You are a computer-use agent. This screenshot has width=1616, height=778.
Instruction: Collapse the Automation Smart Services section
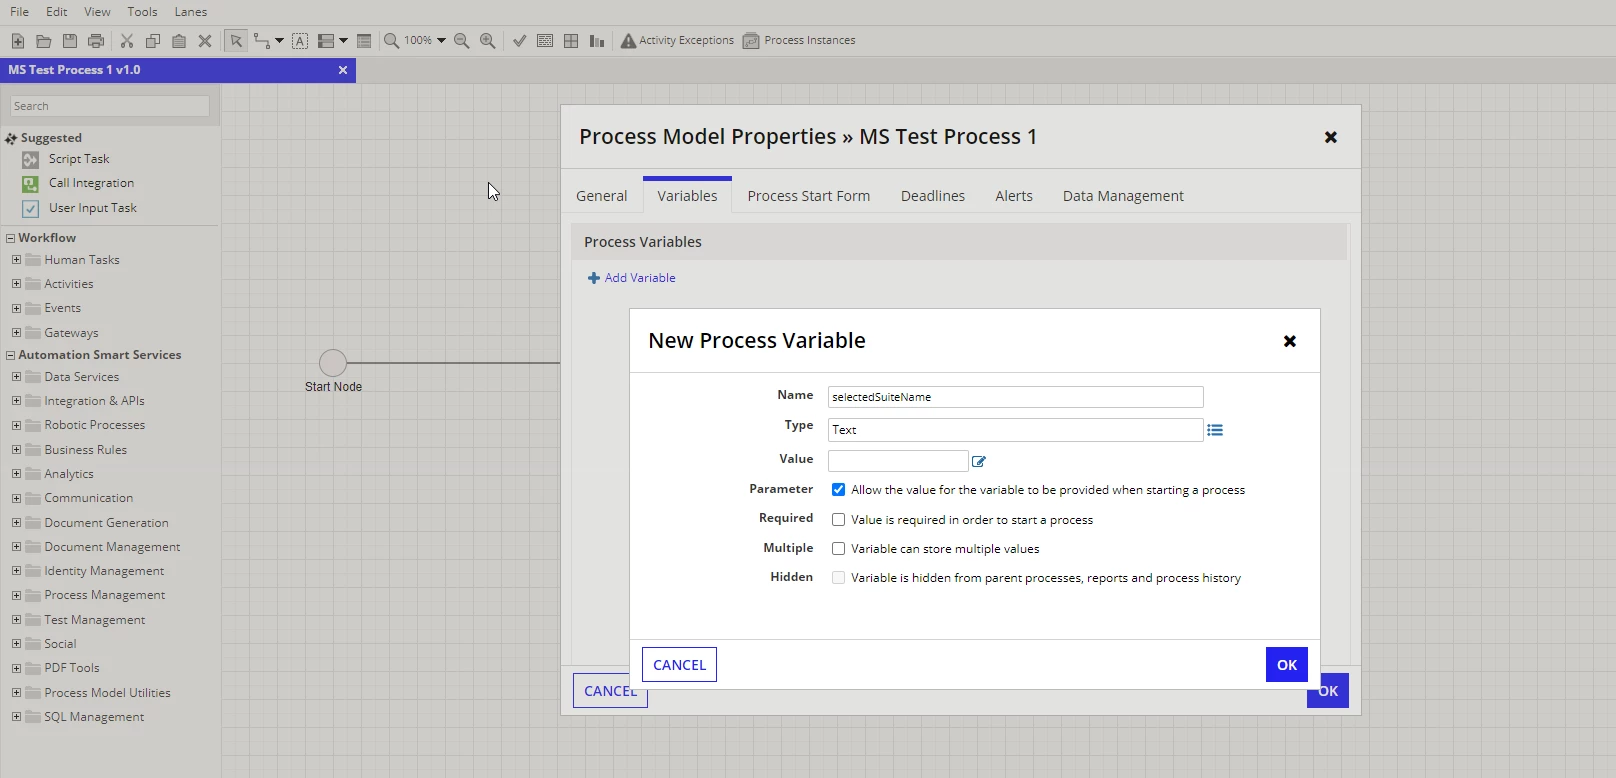(11, 355)
